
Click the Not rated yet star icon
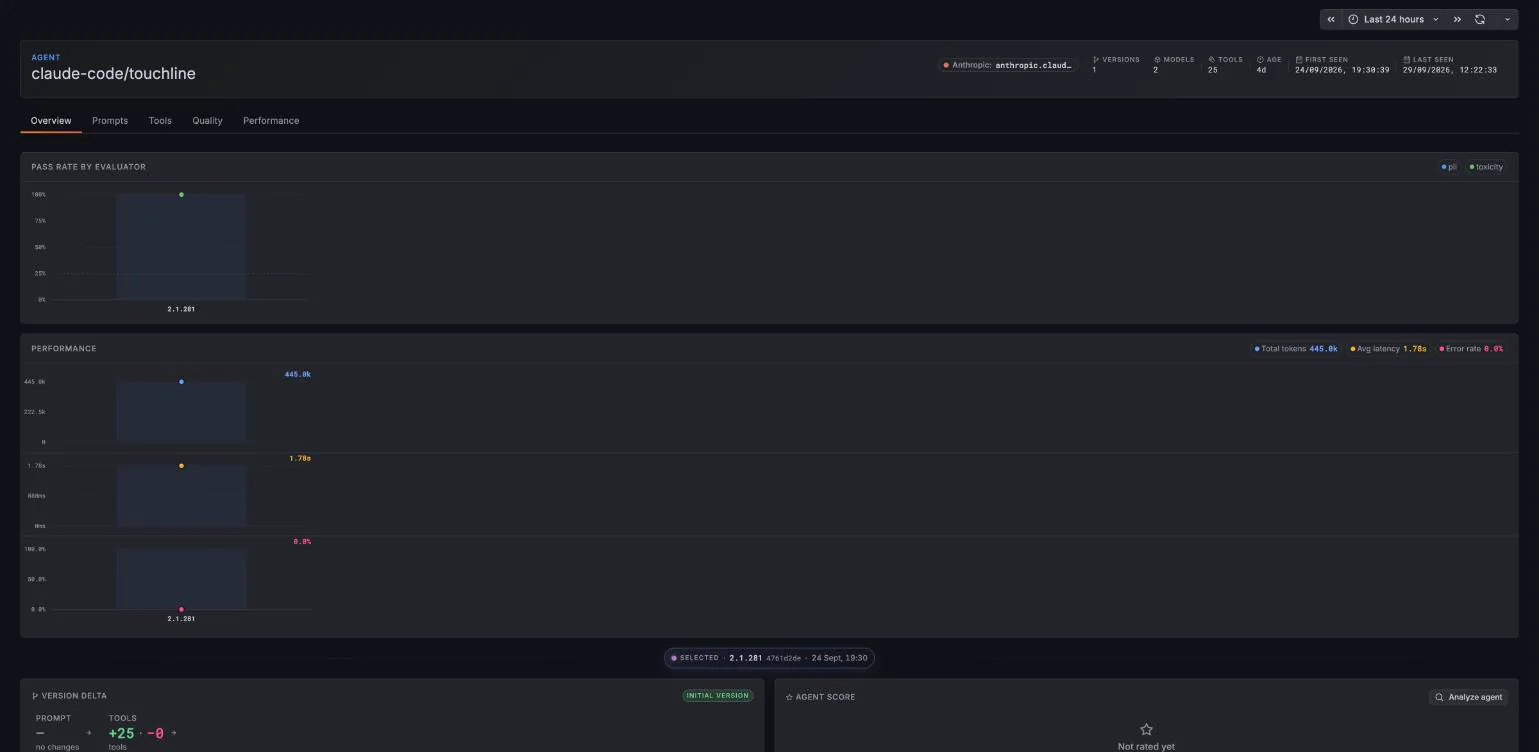click(1146, 729)
